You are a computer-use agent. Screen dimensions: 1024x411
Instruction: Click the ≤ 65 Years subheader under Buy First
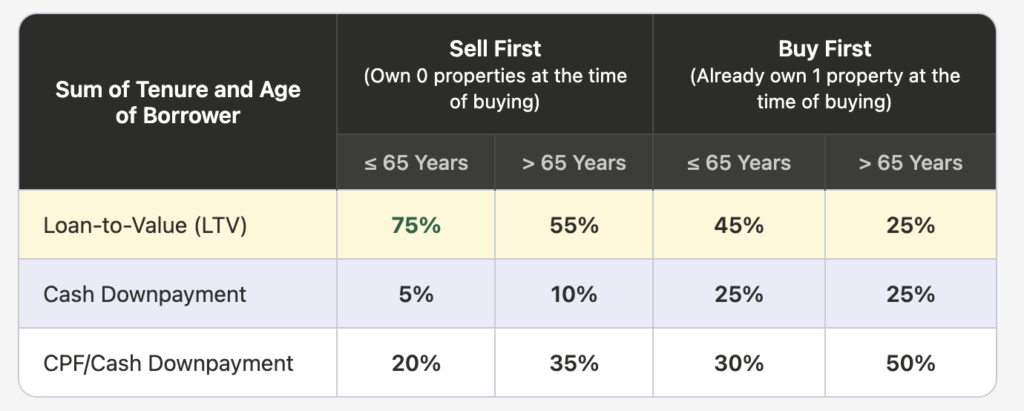[739, 163]
